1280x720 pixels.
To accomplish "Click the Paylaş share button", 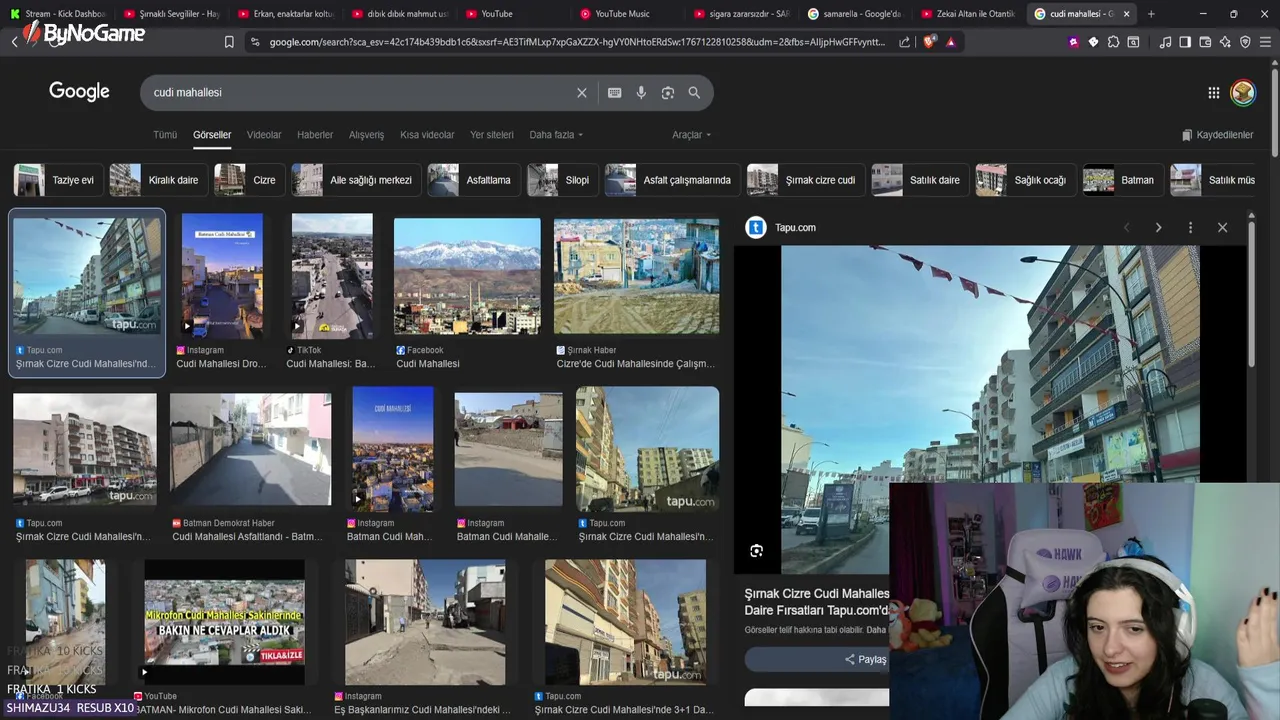I will (x=866, y=659).
